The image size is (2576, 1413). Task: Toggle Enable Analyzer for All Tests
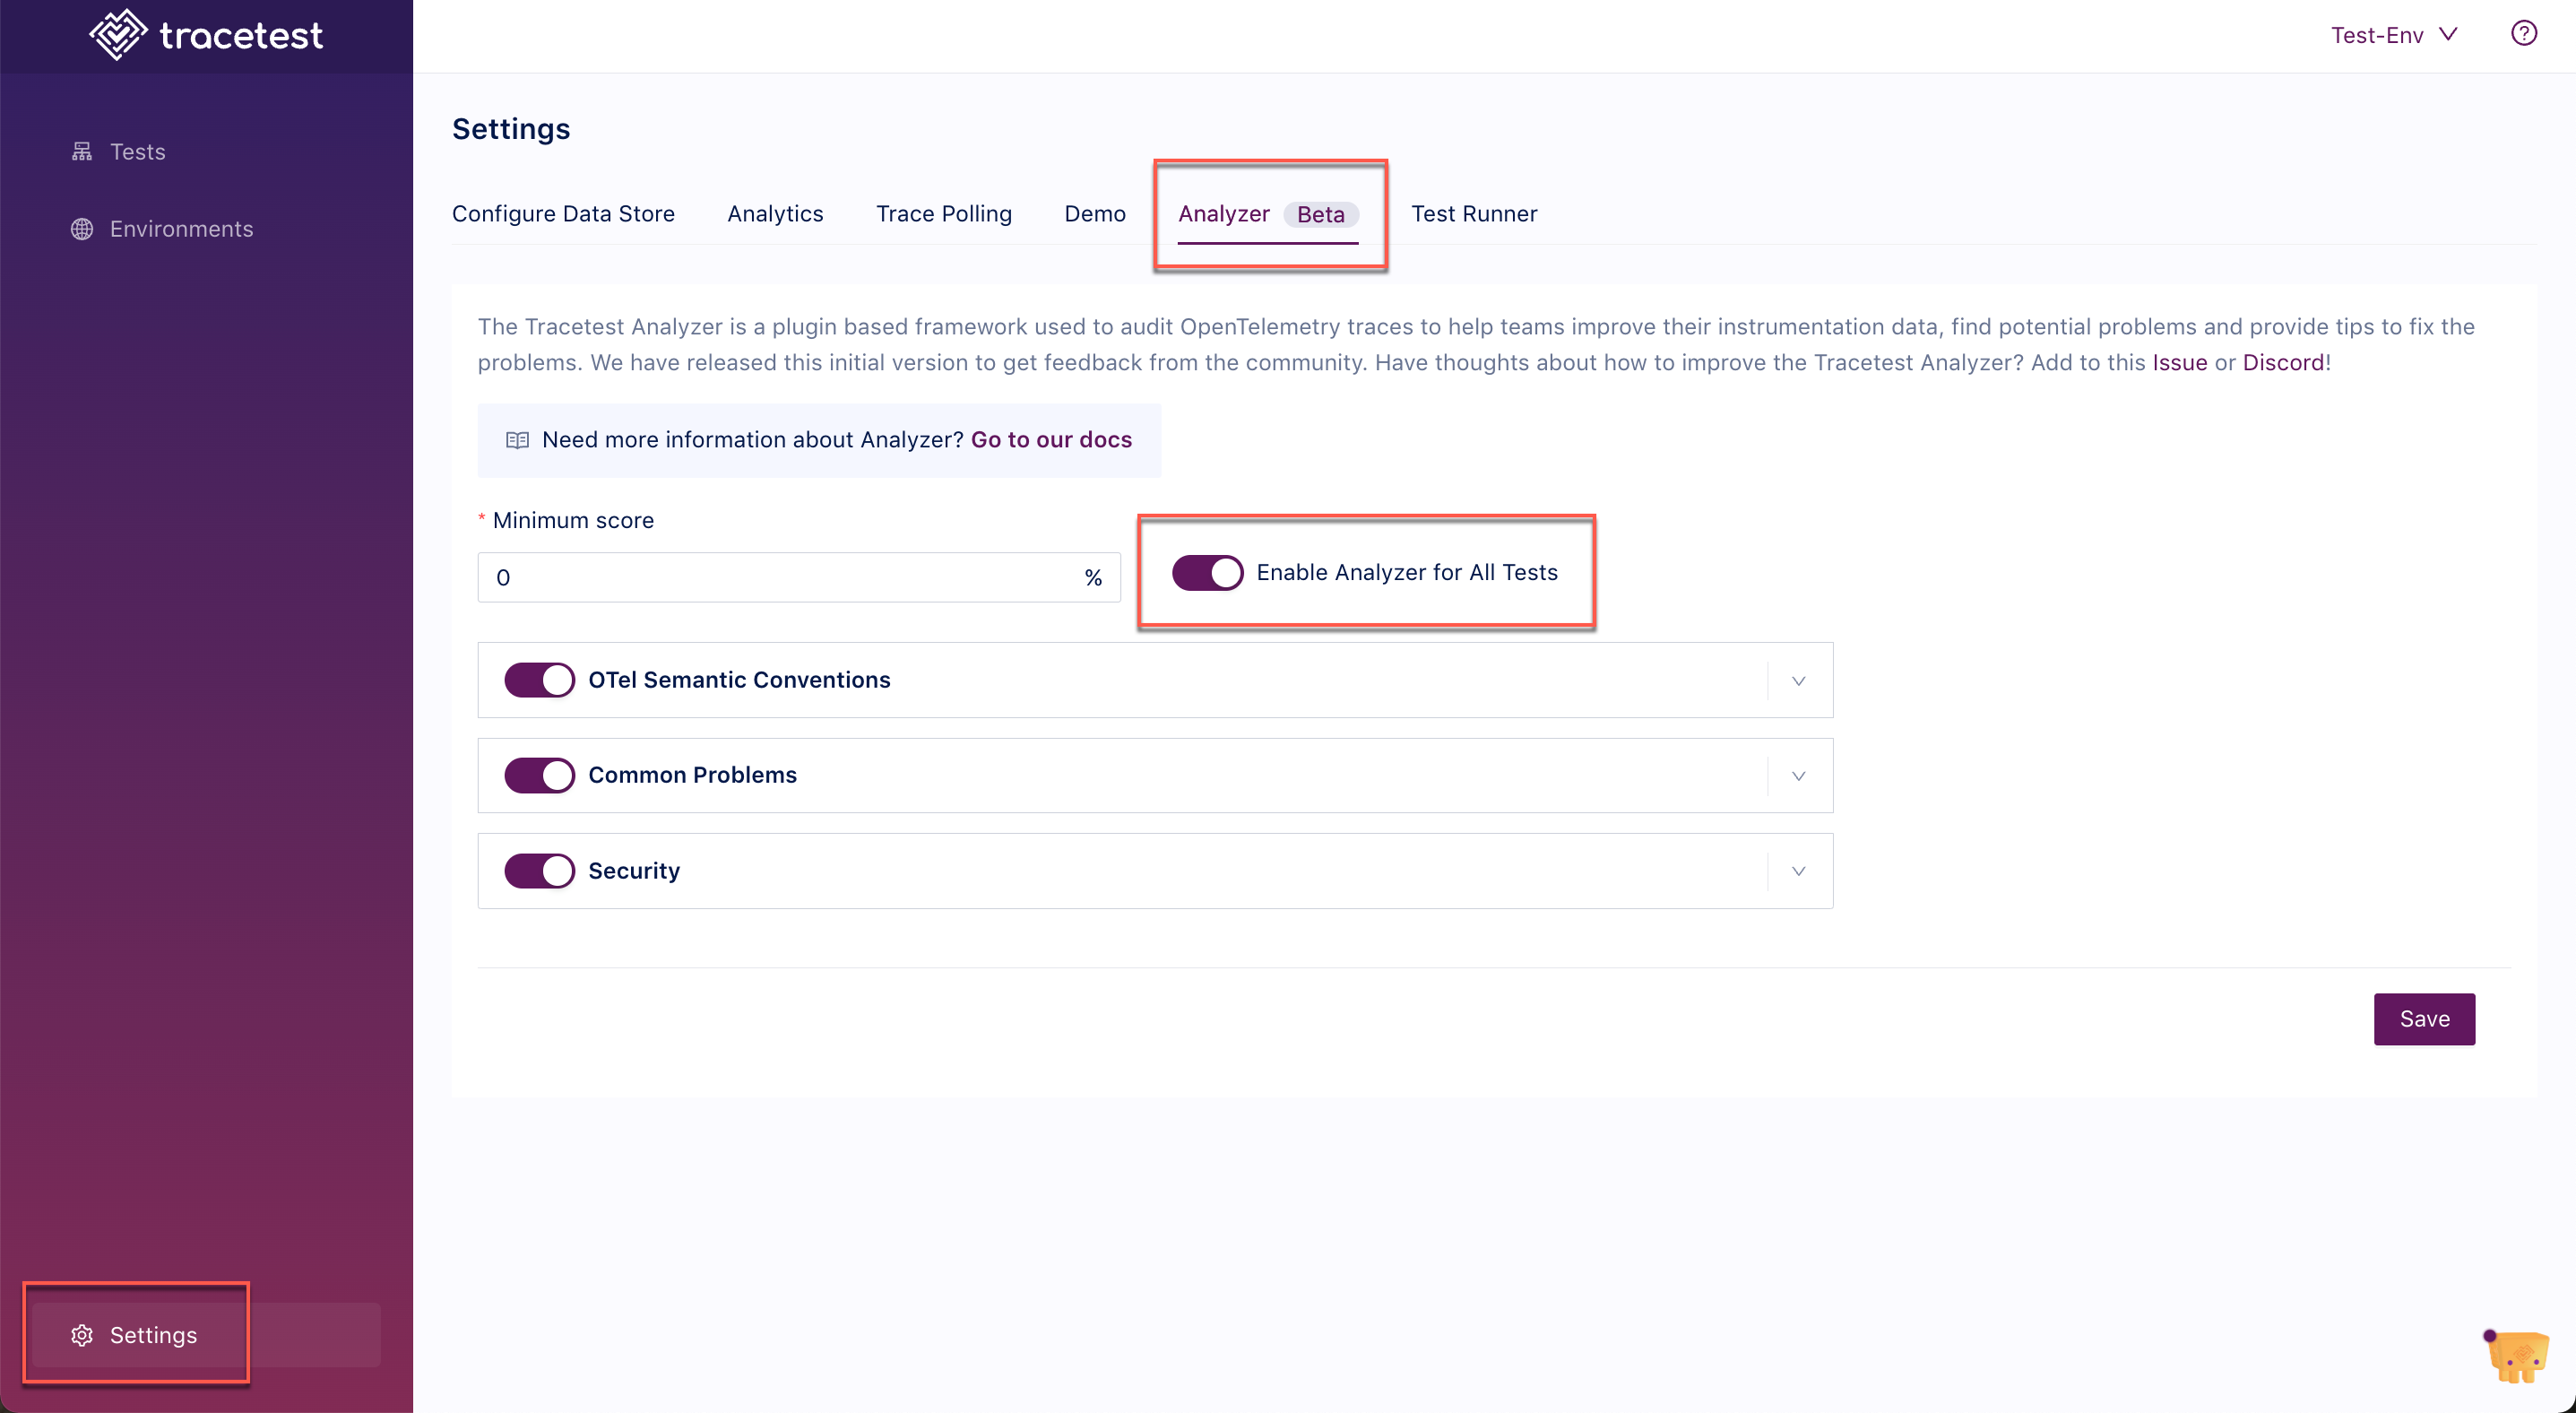tap(1207, 573)
